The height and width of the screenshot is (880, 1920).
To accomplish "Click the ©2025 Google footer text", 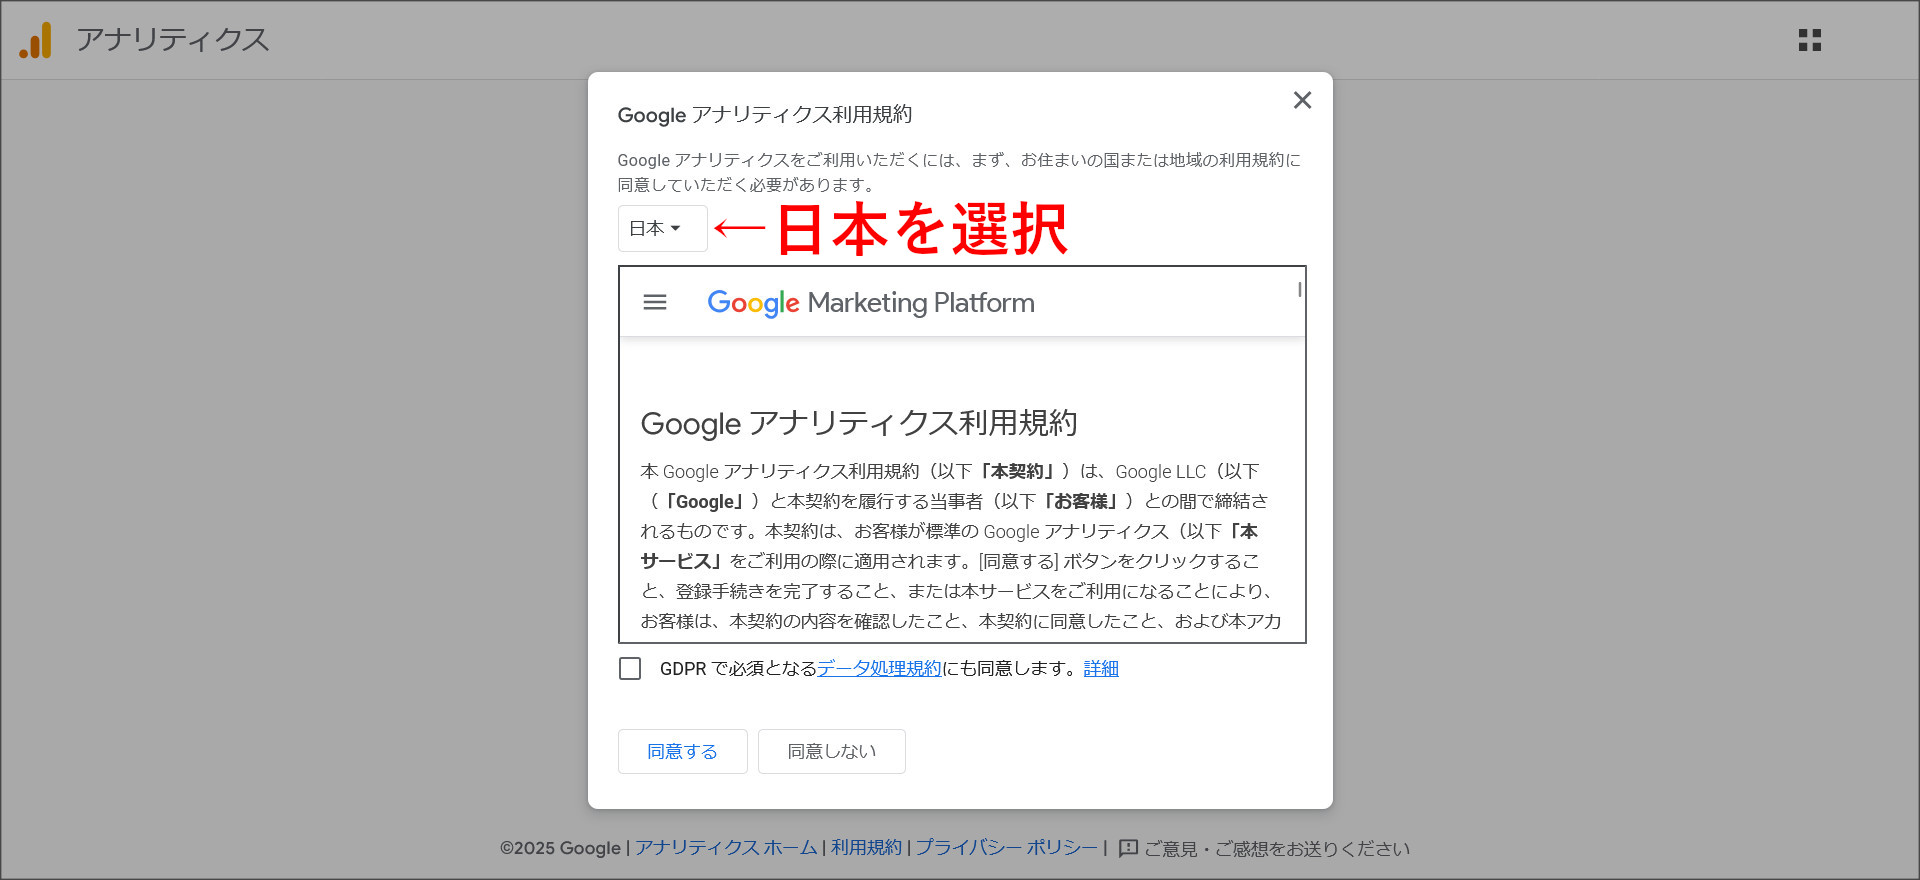I will [560, 848].
